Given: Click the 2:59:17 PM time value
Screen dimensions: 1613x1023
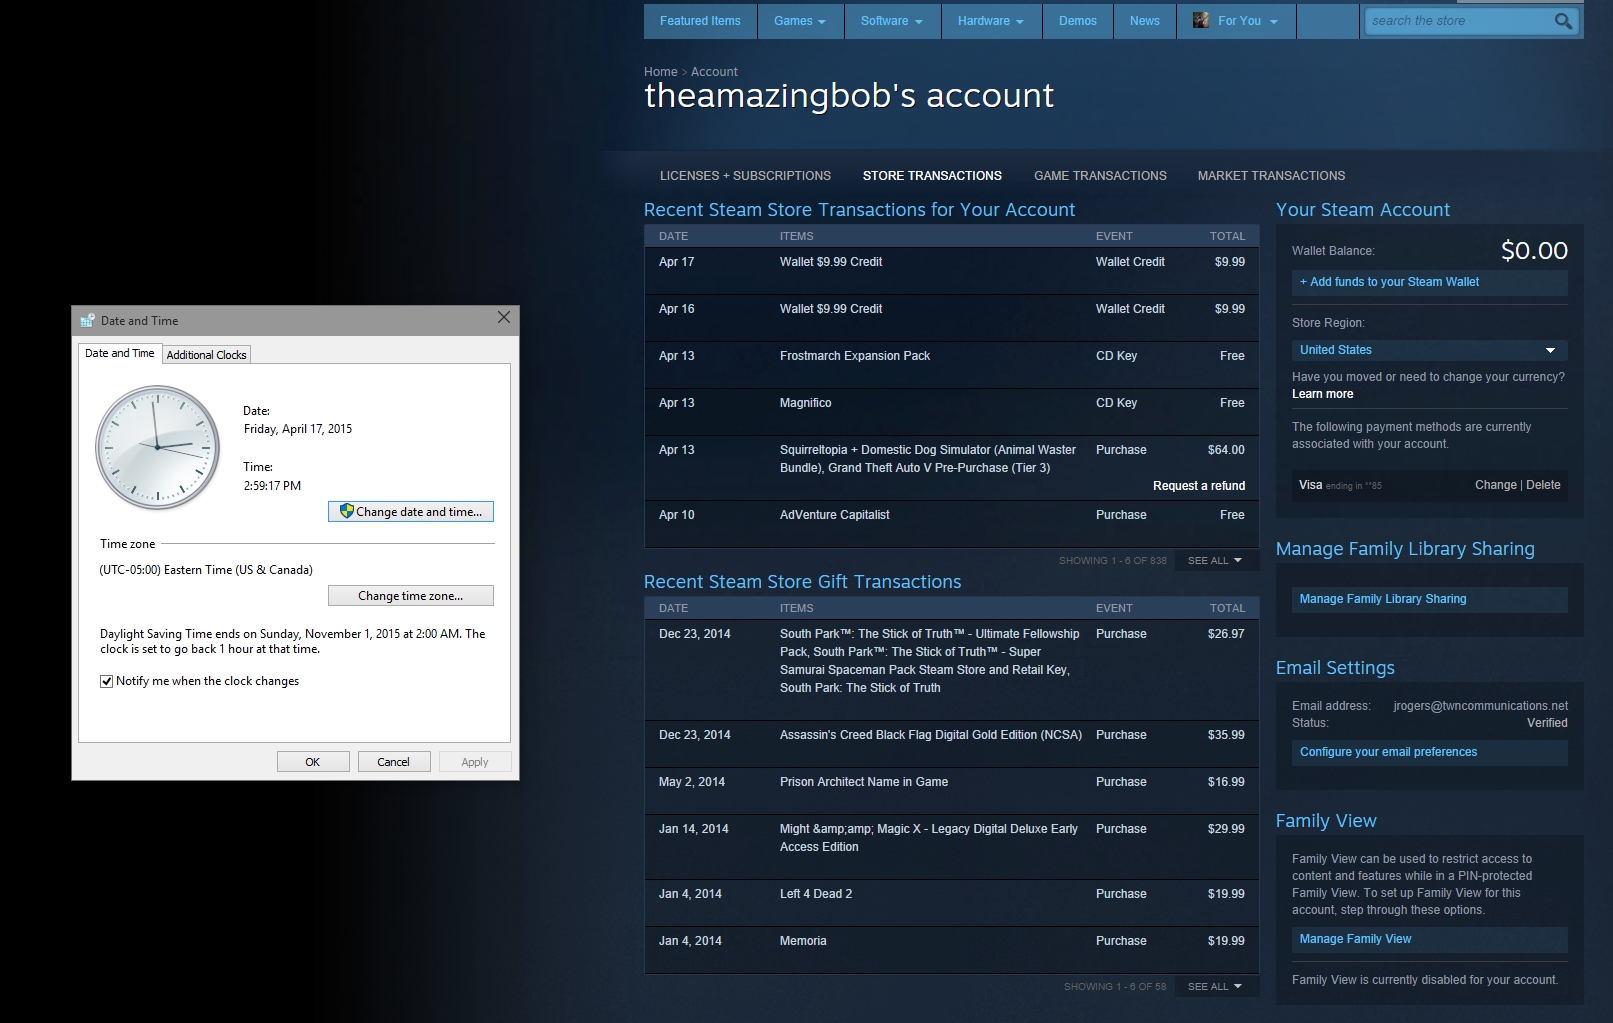Looking at the screenshot, I should (x=272, y=486).
